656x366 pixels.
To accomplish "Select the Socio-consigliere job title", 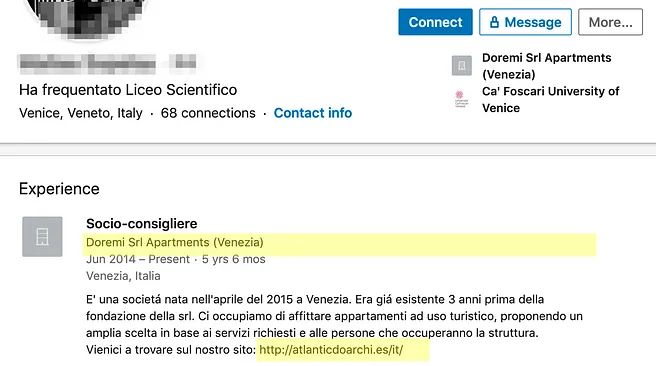I will 141,224.
